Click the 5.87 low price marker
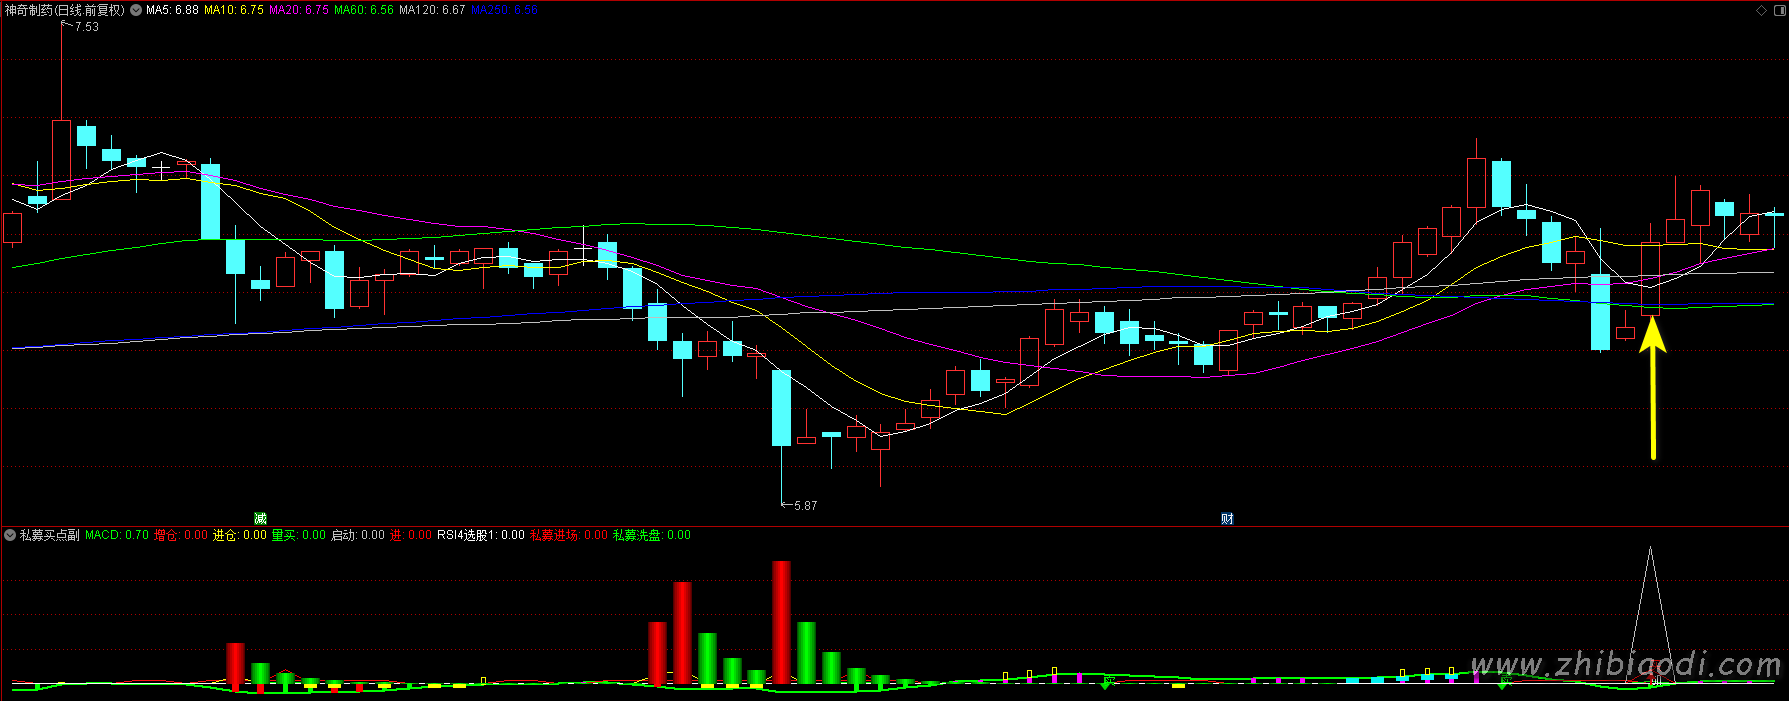 click(x=805, y=506)
